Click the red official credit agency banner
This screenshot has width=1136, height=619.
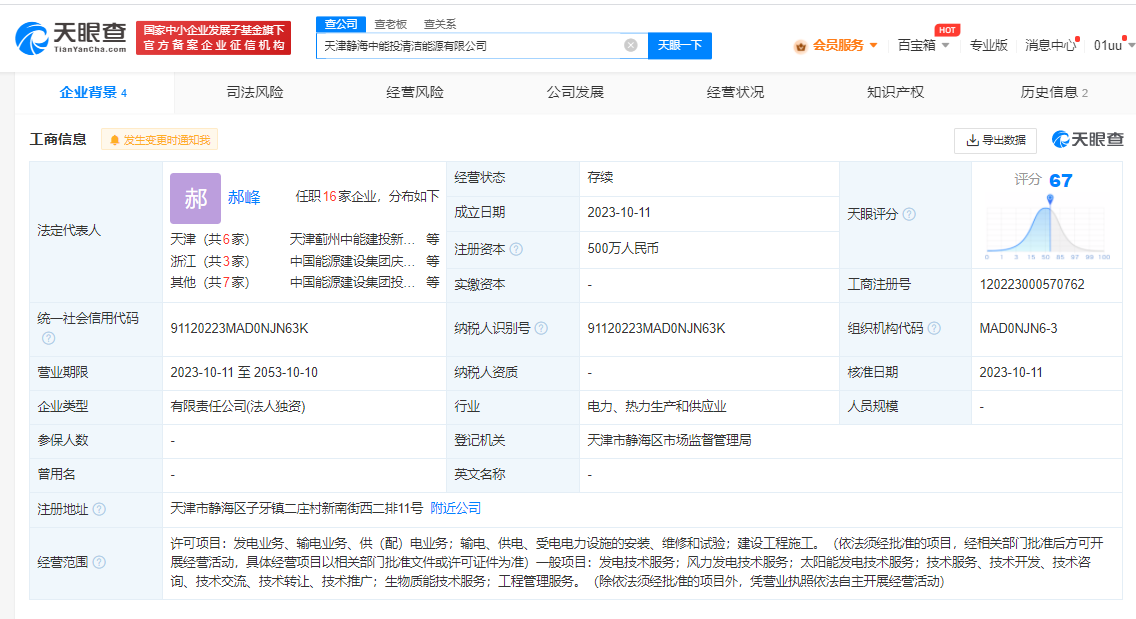click(x=214, y=38)
